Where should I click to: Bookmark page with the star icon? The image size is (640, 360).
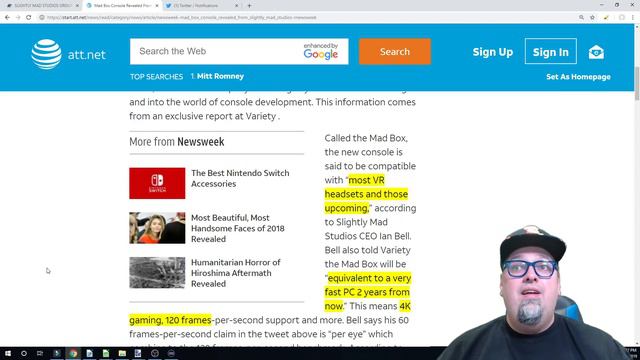pyautogui.click(x=592, y=18)
